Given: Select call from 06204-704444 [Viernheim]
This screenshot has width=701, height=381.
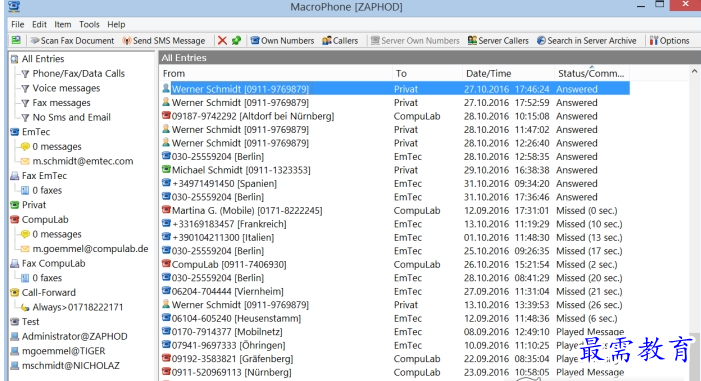Looking at the screenshot, I should pyautogui.click(x=395, y=292).
